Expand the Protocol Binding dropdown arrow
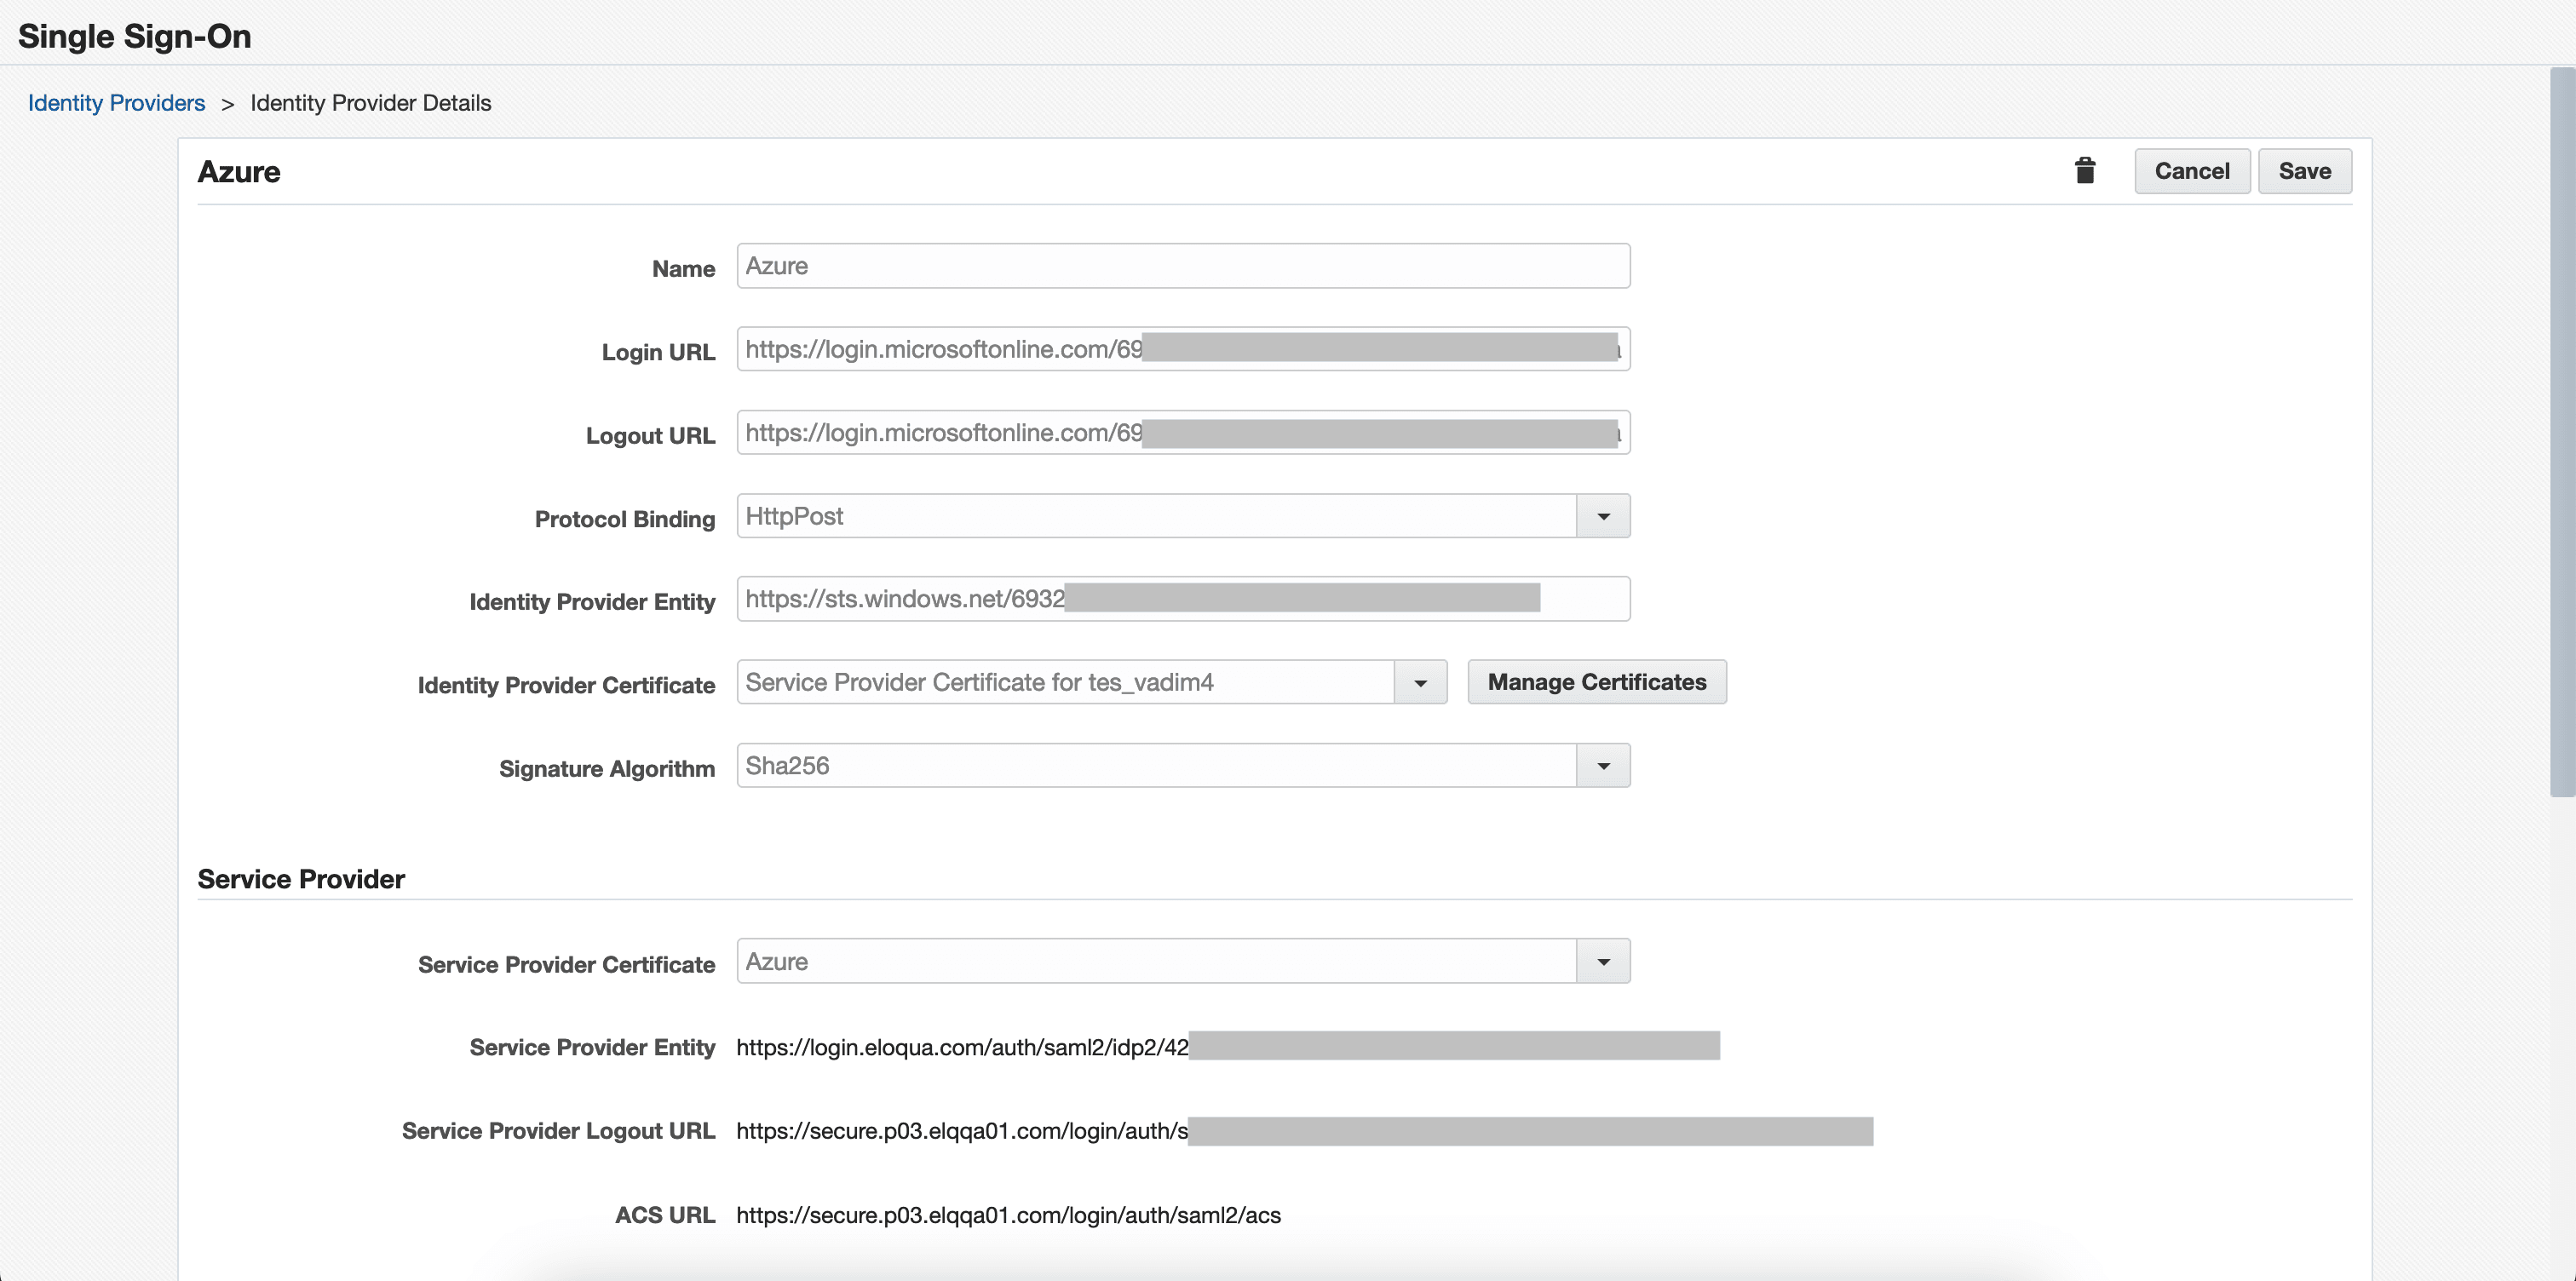 [x=1603, y=516]
